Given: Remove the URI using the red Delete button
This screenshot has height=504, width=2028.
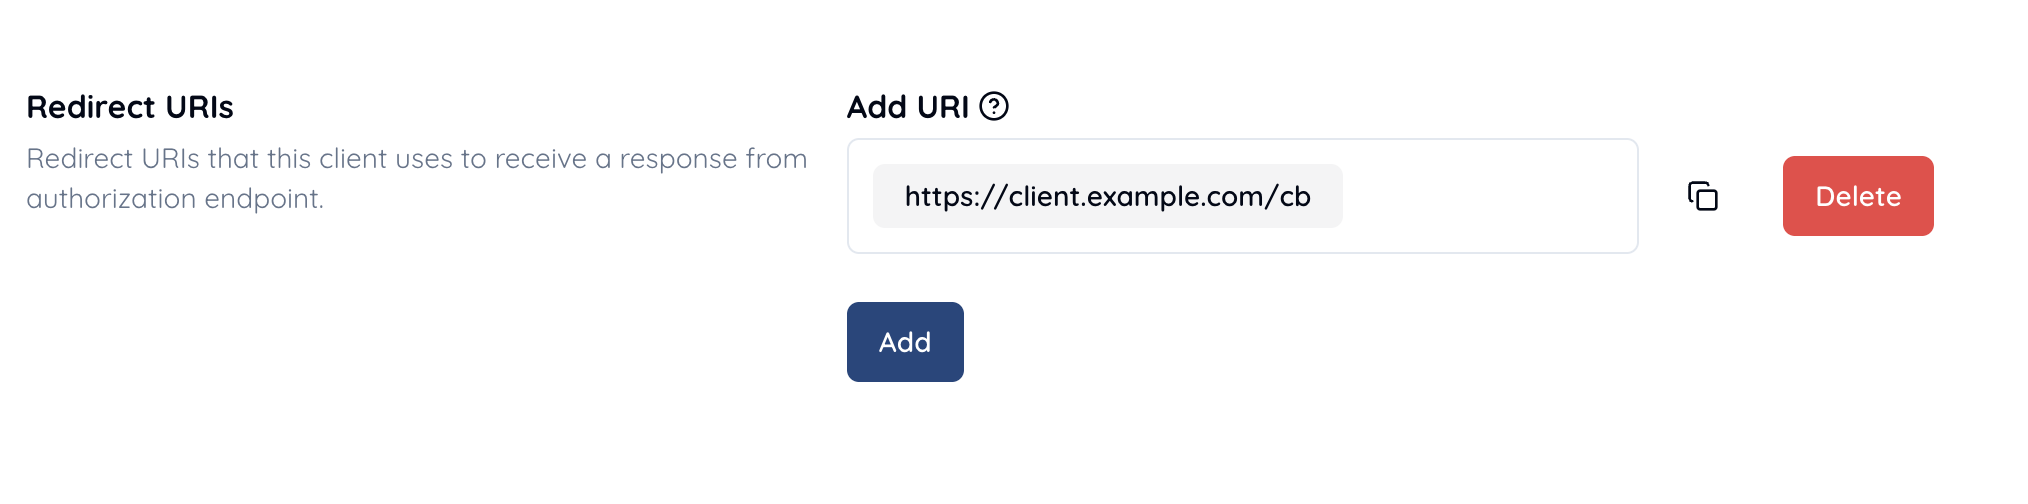Looking at the screenshot, I should click(1857, 196).
